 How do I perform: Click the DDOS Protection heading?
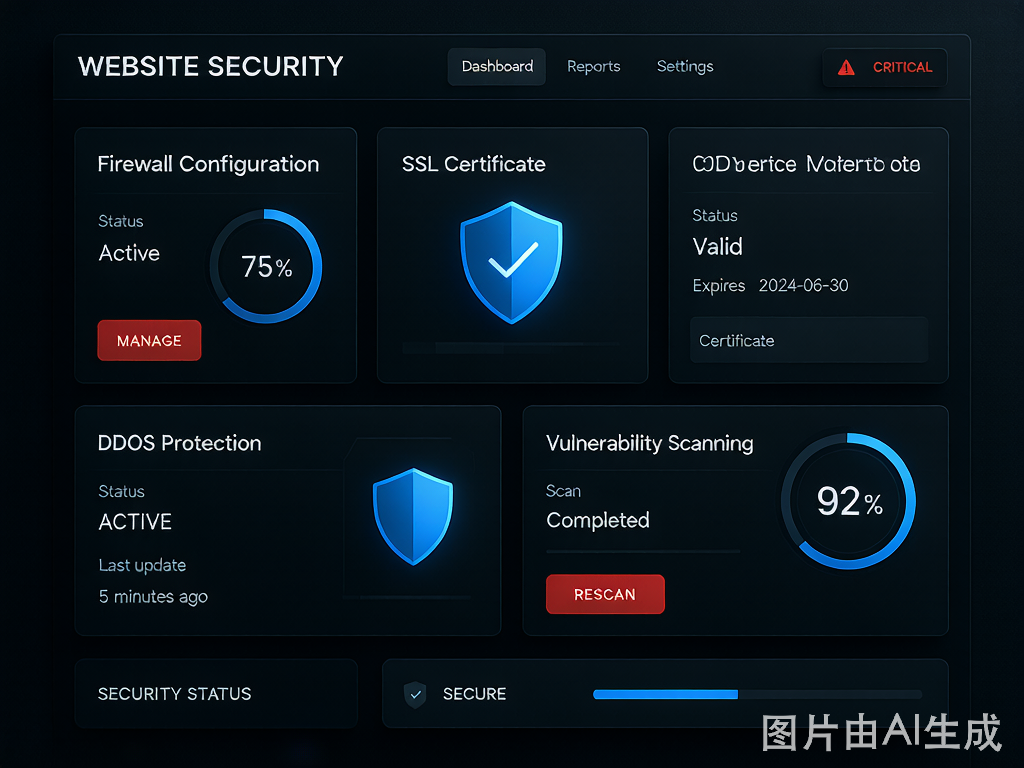180,443
